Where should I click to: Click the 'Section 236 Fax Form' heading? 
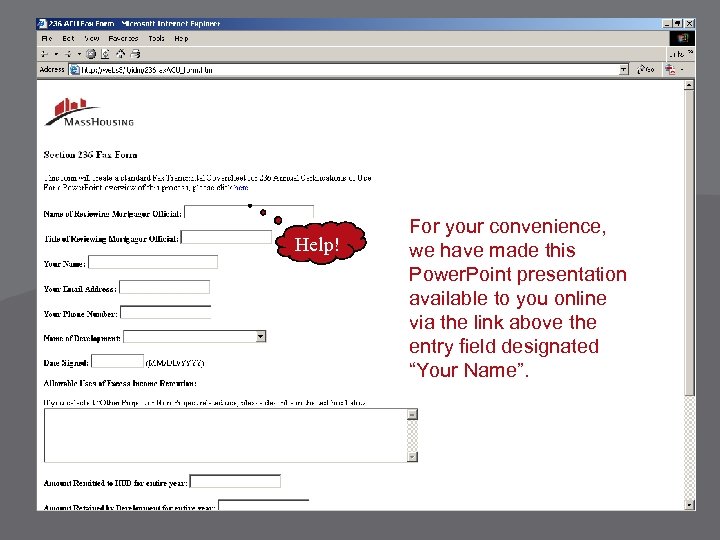(90, 155)
